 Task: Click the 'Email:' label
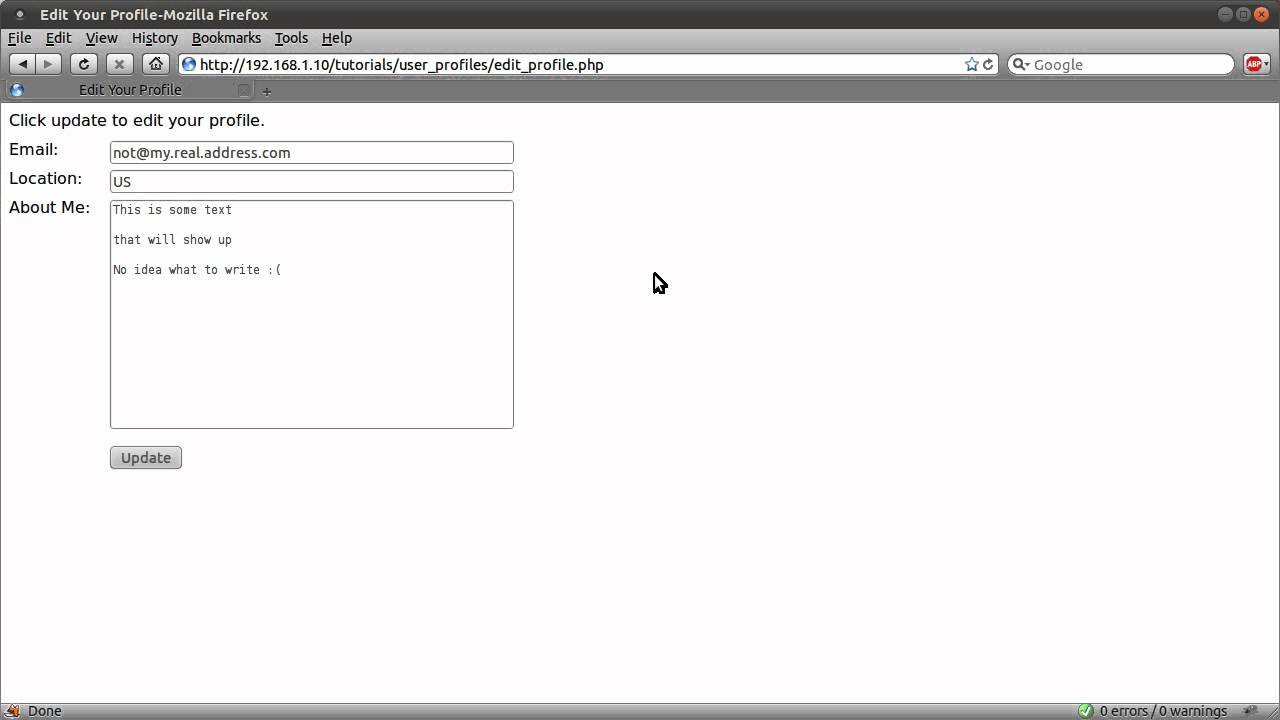pos(34,149)
